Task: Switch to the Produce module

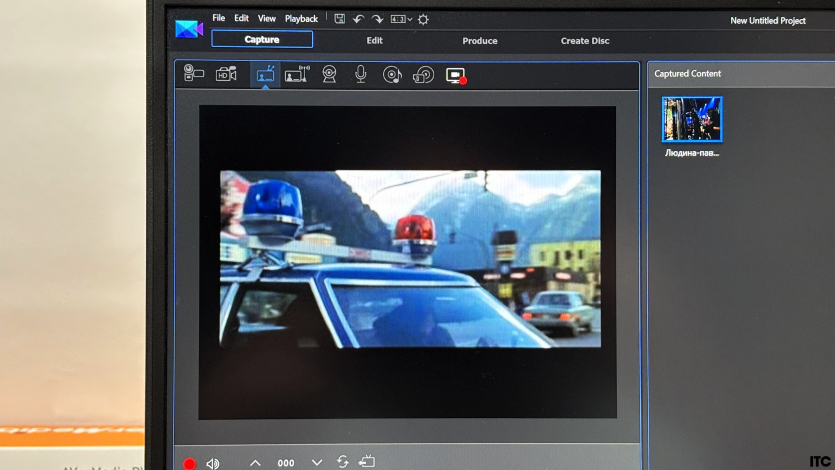Action: [x=480, y=41]
